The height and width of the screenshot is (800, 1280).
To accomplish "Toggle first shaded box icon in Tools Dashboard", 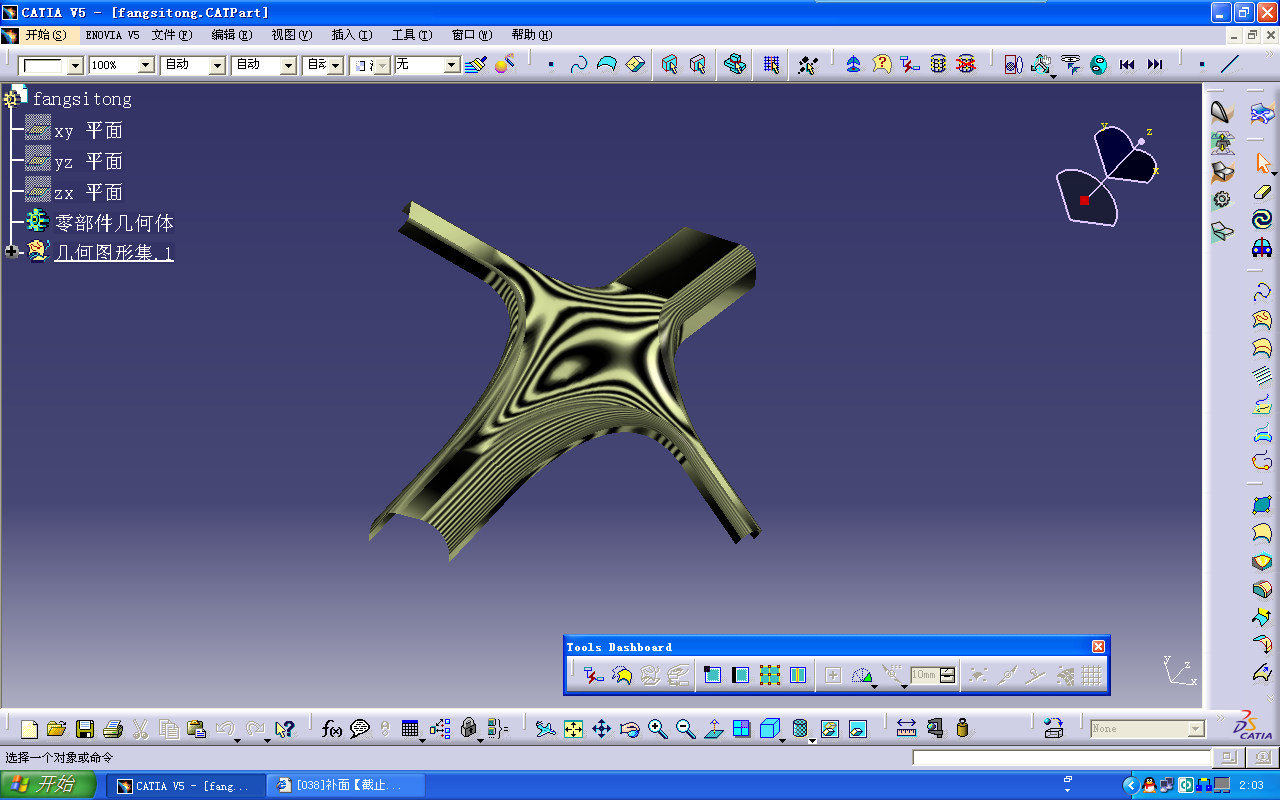I will (x=712, y=675).
